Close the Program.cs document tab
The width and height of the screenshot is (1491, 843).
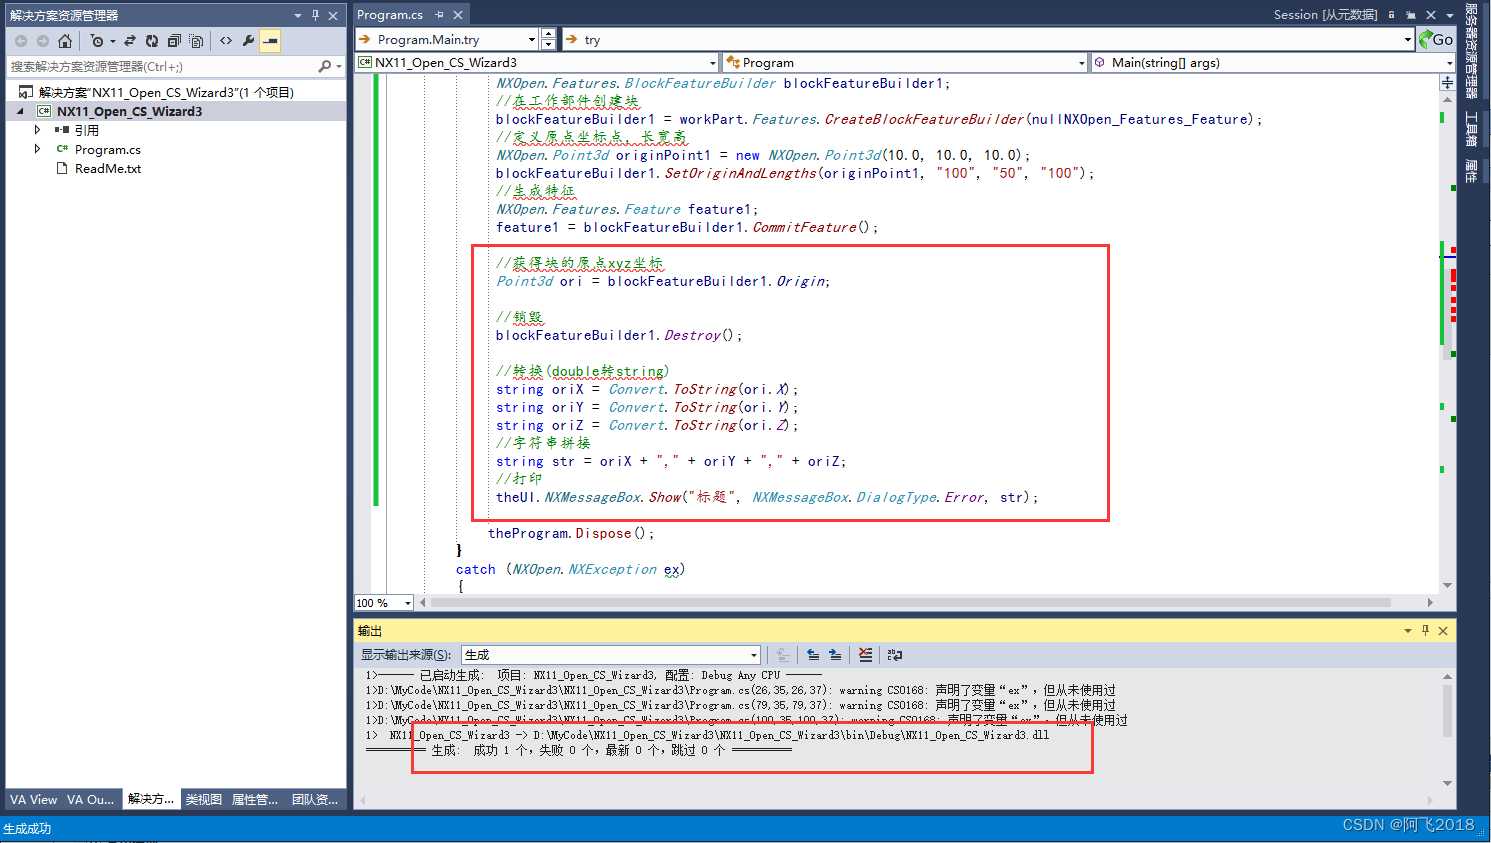click(x=458, y=15)
